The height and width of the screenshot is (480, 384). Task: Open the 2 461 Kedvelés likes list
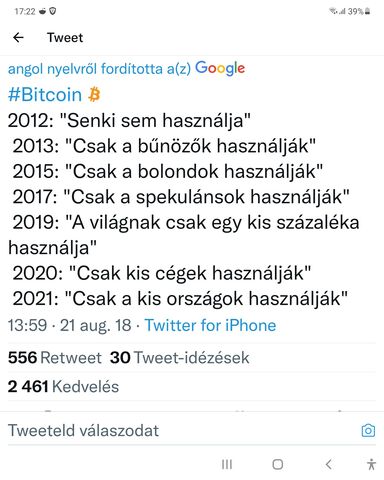tap(63, 387)
